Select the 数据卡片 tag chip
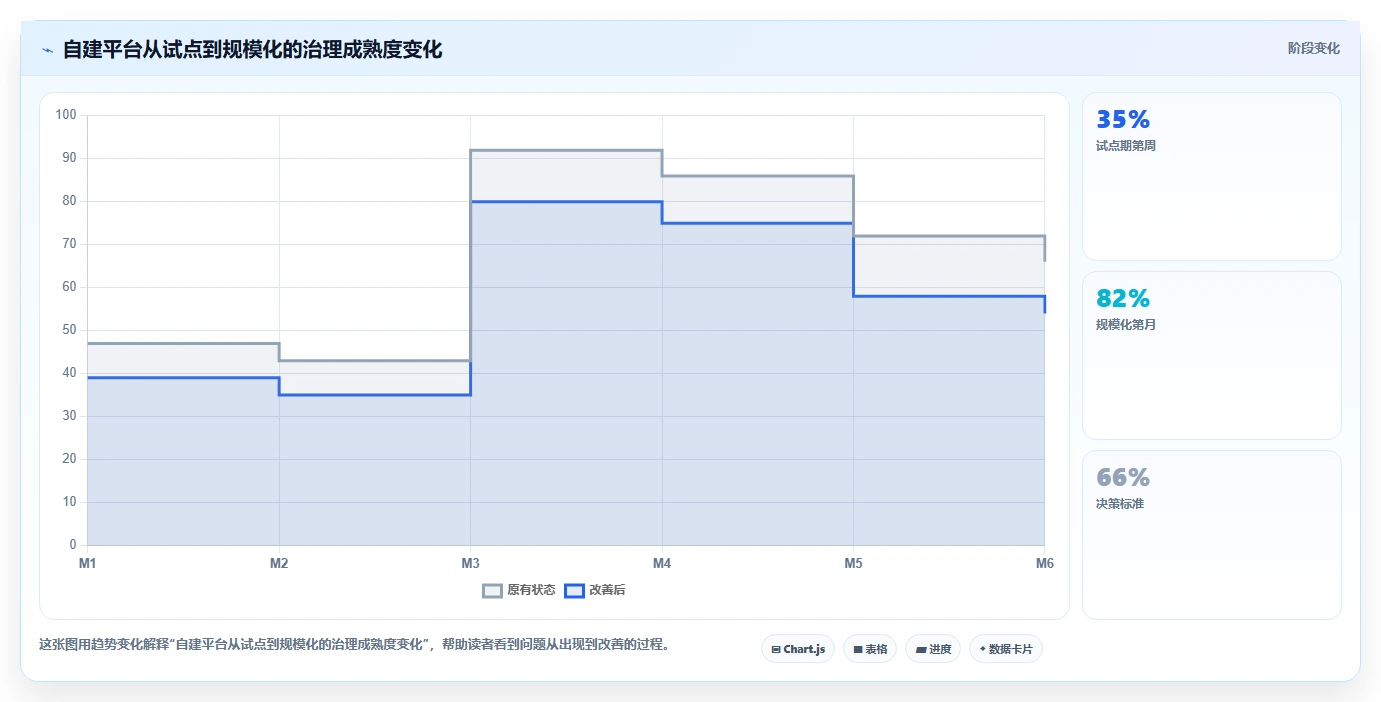1381x702 pixels. 1006,649
